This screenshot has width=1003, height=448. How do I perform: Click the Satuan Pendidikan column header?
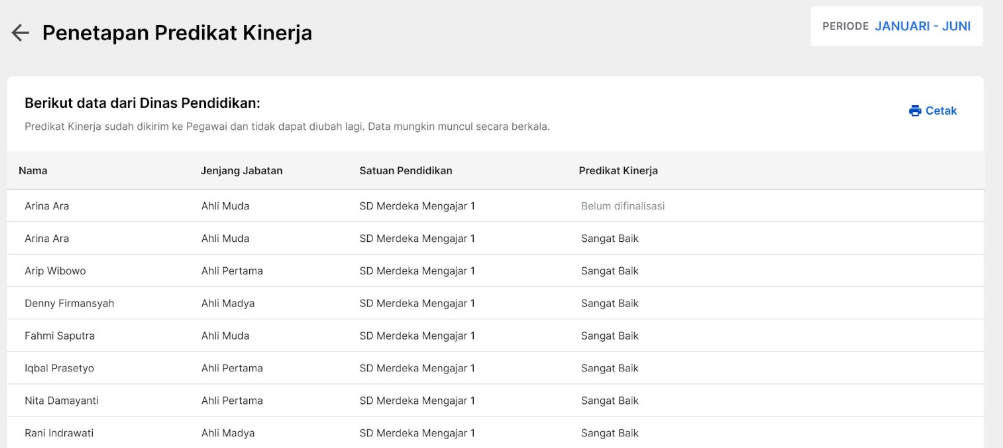[x=406, y=170]
